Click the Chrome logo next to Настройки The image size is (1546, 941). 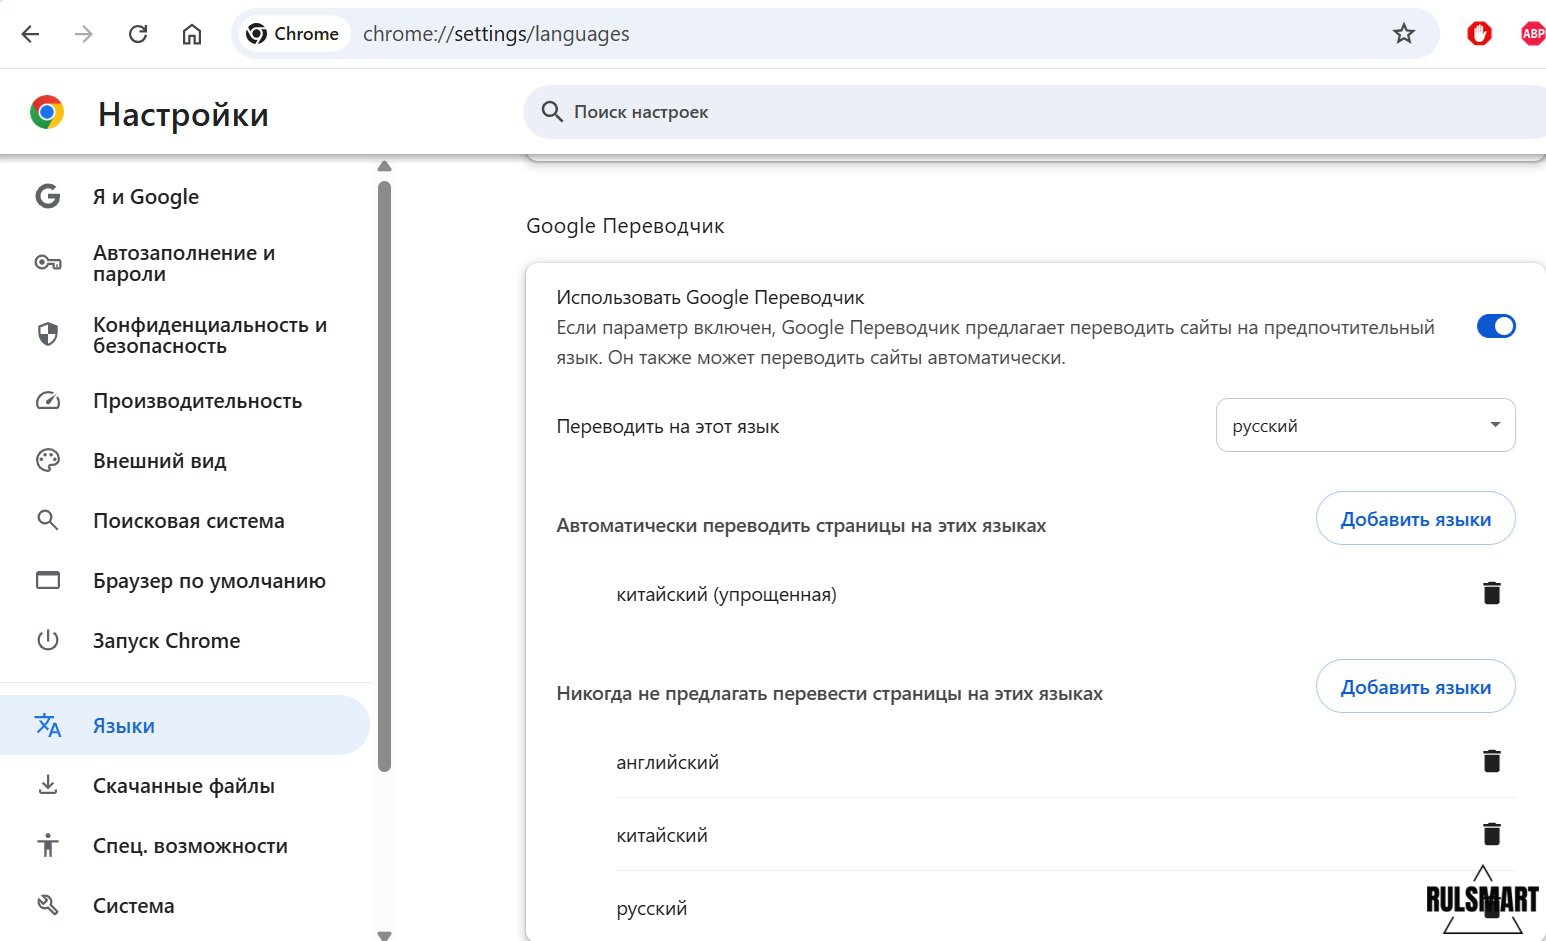click(47, 113)
